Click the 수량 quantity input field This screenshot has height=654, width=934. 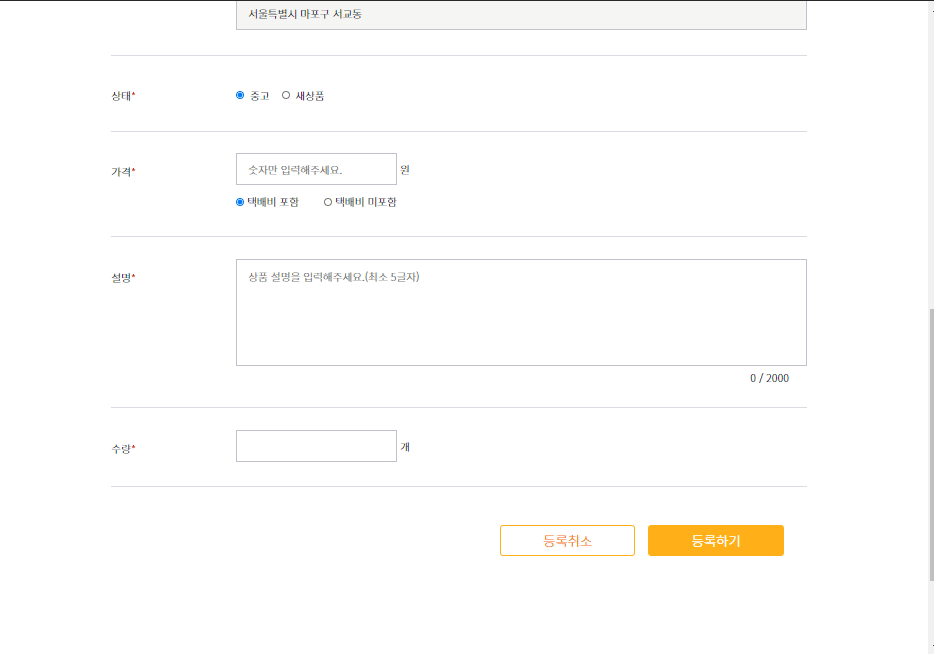[x=315, y=445]
